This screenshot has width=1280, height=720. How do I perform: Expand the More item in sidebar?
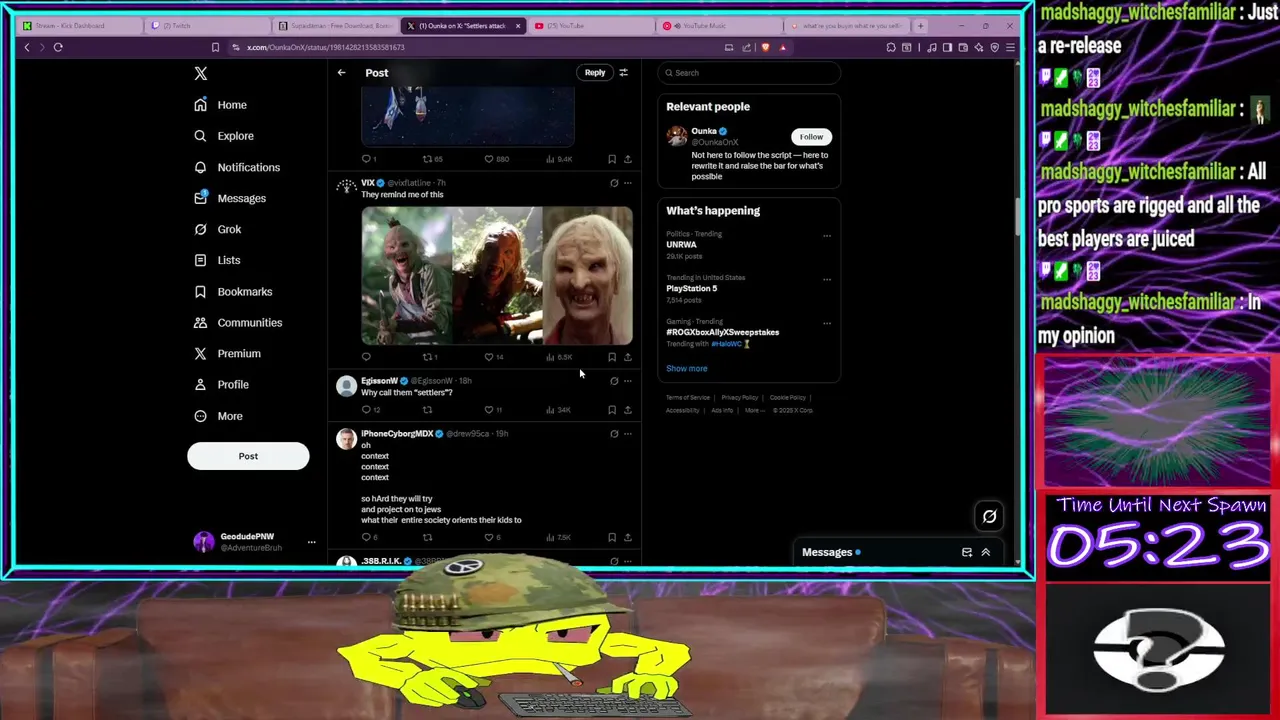(x=218, y=416)
